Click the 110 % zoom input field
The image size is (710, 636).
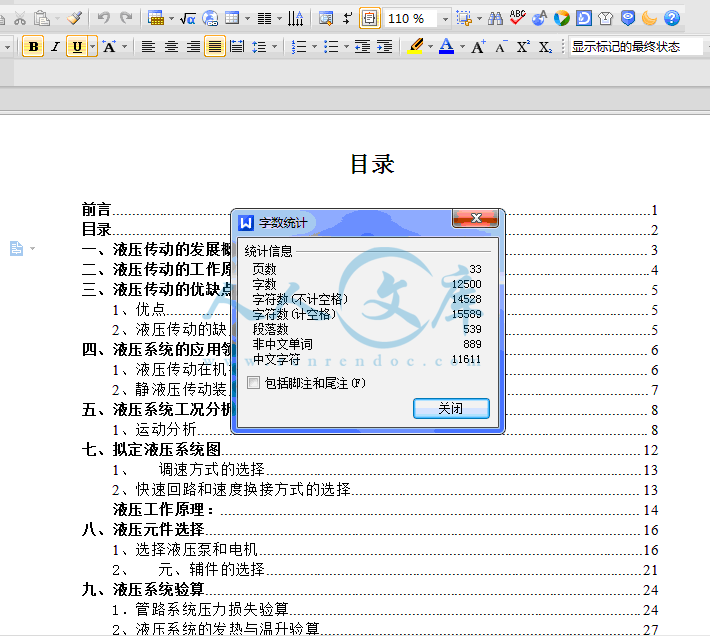411,19
